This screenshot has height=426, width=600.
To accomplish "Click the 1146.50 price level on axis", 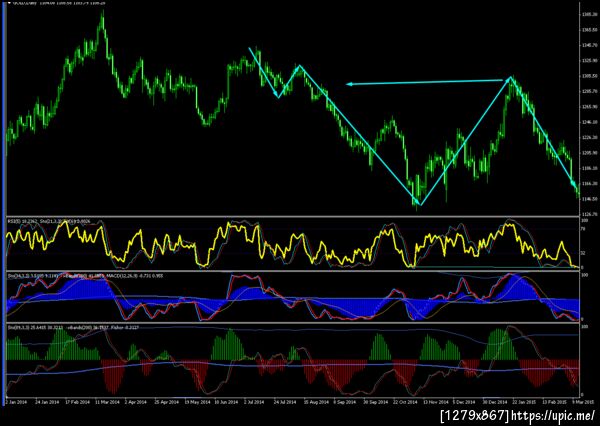I will 588,199.
